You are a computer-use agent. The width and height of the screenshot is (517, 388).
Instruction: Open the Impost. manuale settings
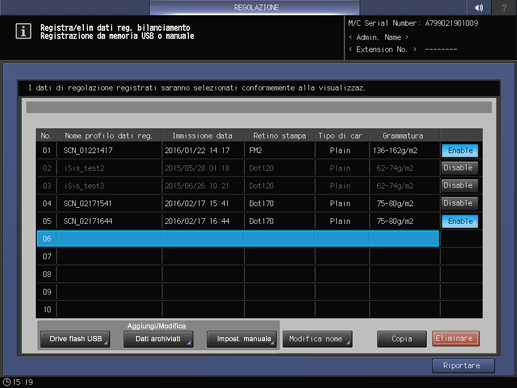point(242,339)
